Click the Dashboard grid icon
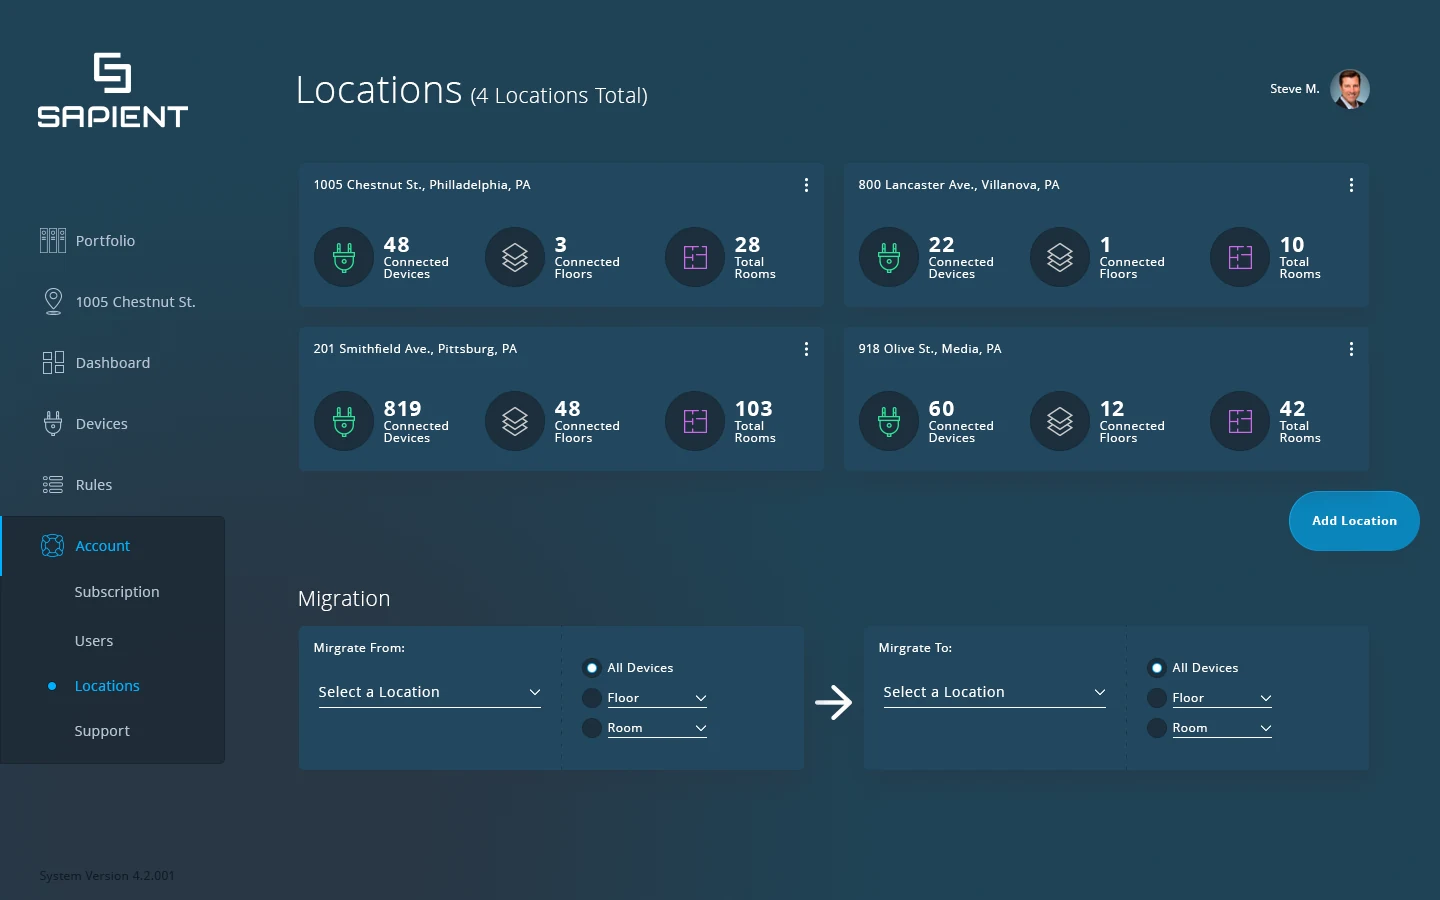Screen dimensions: 1440x900 [53, 362]
